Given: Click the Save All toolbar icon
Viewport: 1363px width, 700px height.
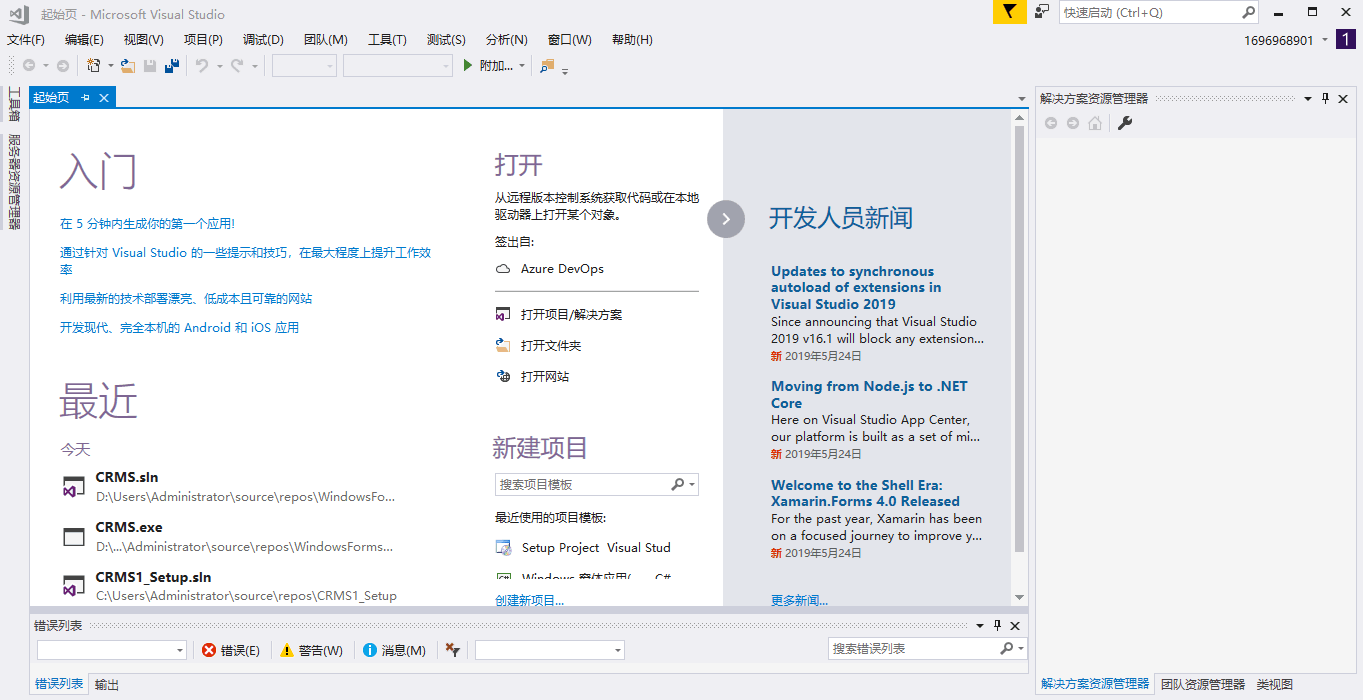Looking at the screenshot, I should pyautogui.click(x=172, y=66).
